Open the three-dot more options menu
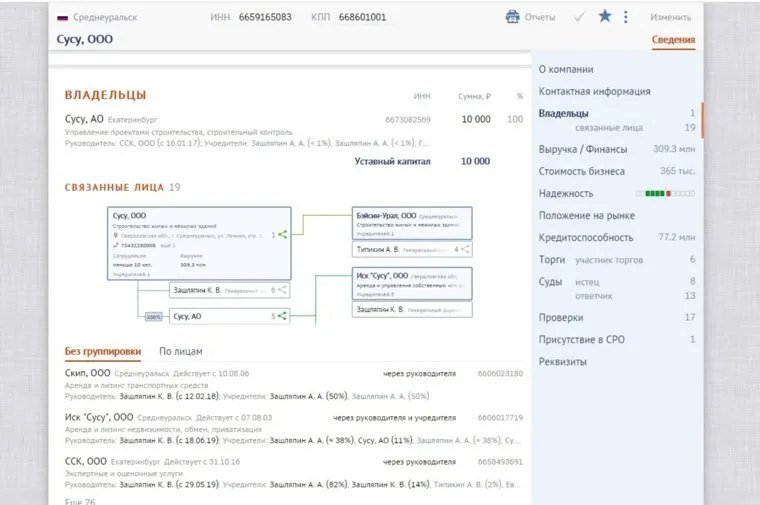 click(x=626, y=17)
